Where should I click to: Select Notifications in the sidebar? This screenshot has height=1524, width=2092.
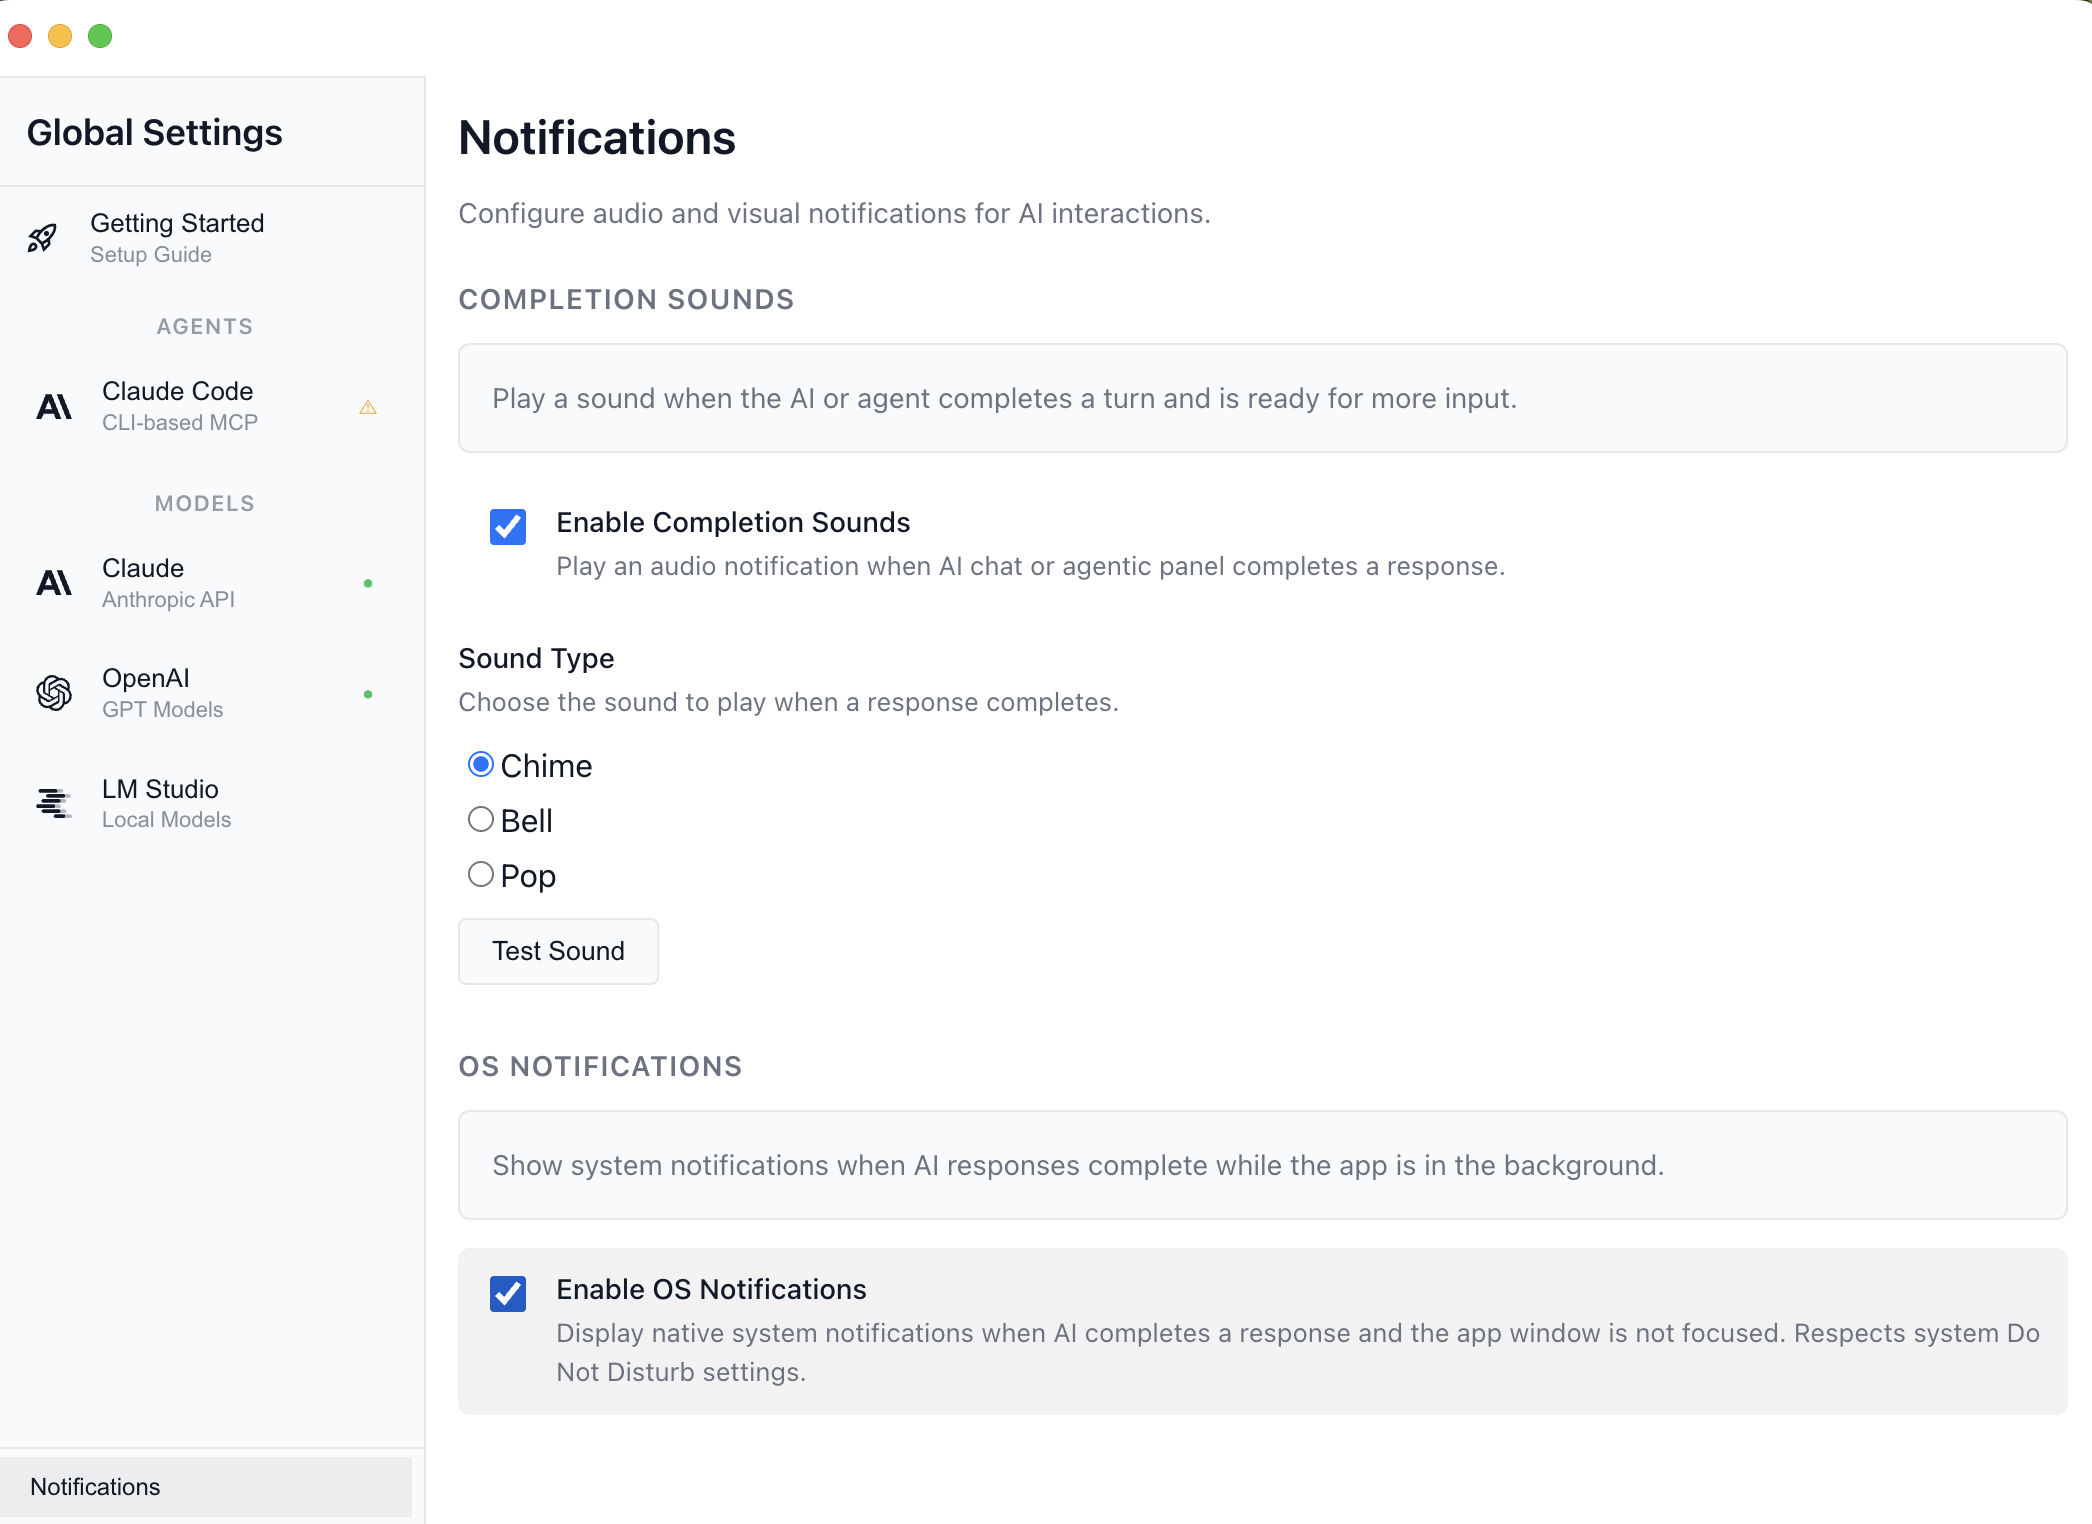click(x=206, y=1487)
